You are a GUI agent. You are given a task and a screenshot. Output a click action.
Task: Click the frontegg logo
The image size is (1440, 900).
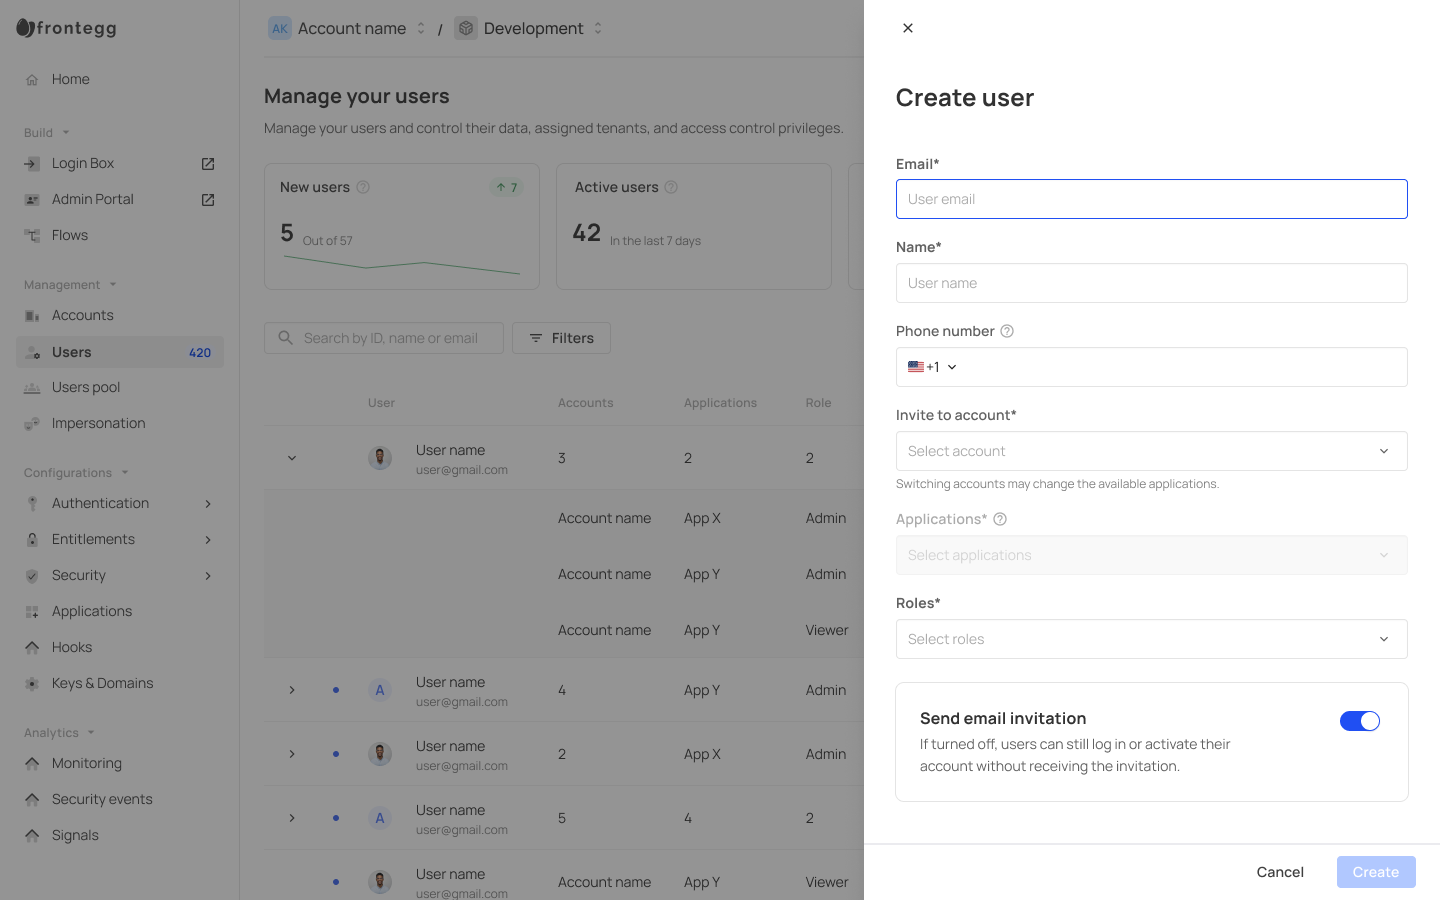point(67,28)
